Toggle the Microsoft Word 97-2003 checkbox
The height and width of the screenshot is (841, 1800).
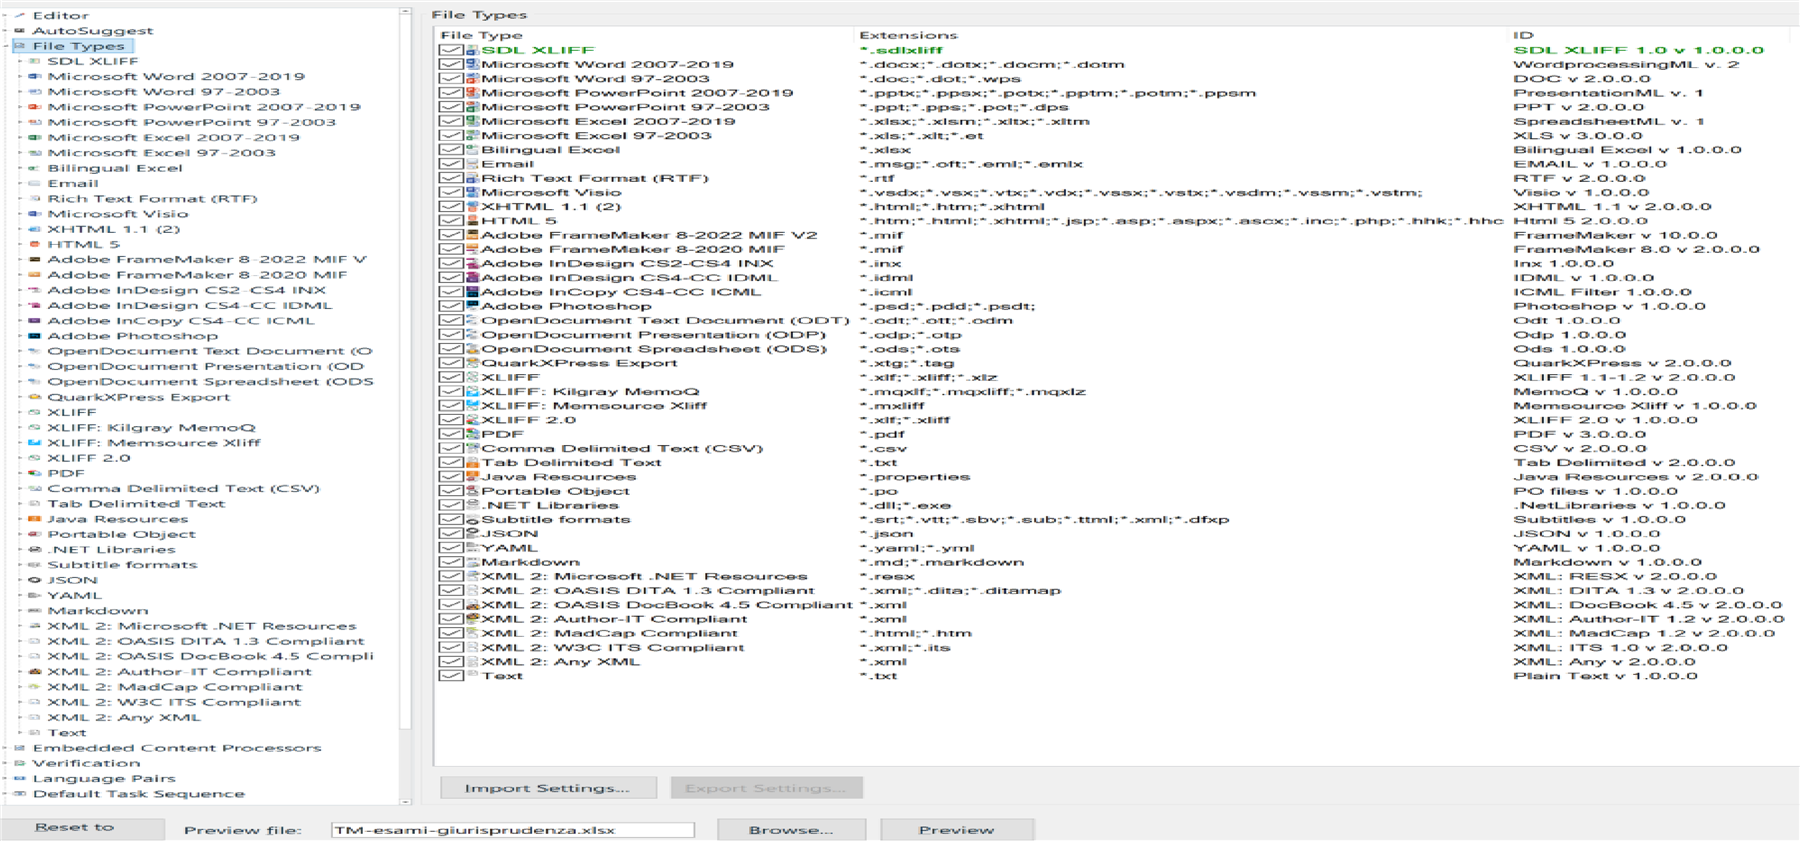pyautogui.click(x=451, y=79)
